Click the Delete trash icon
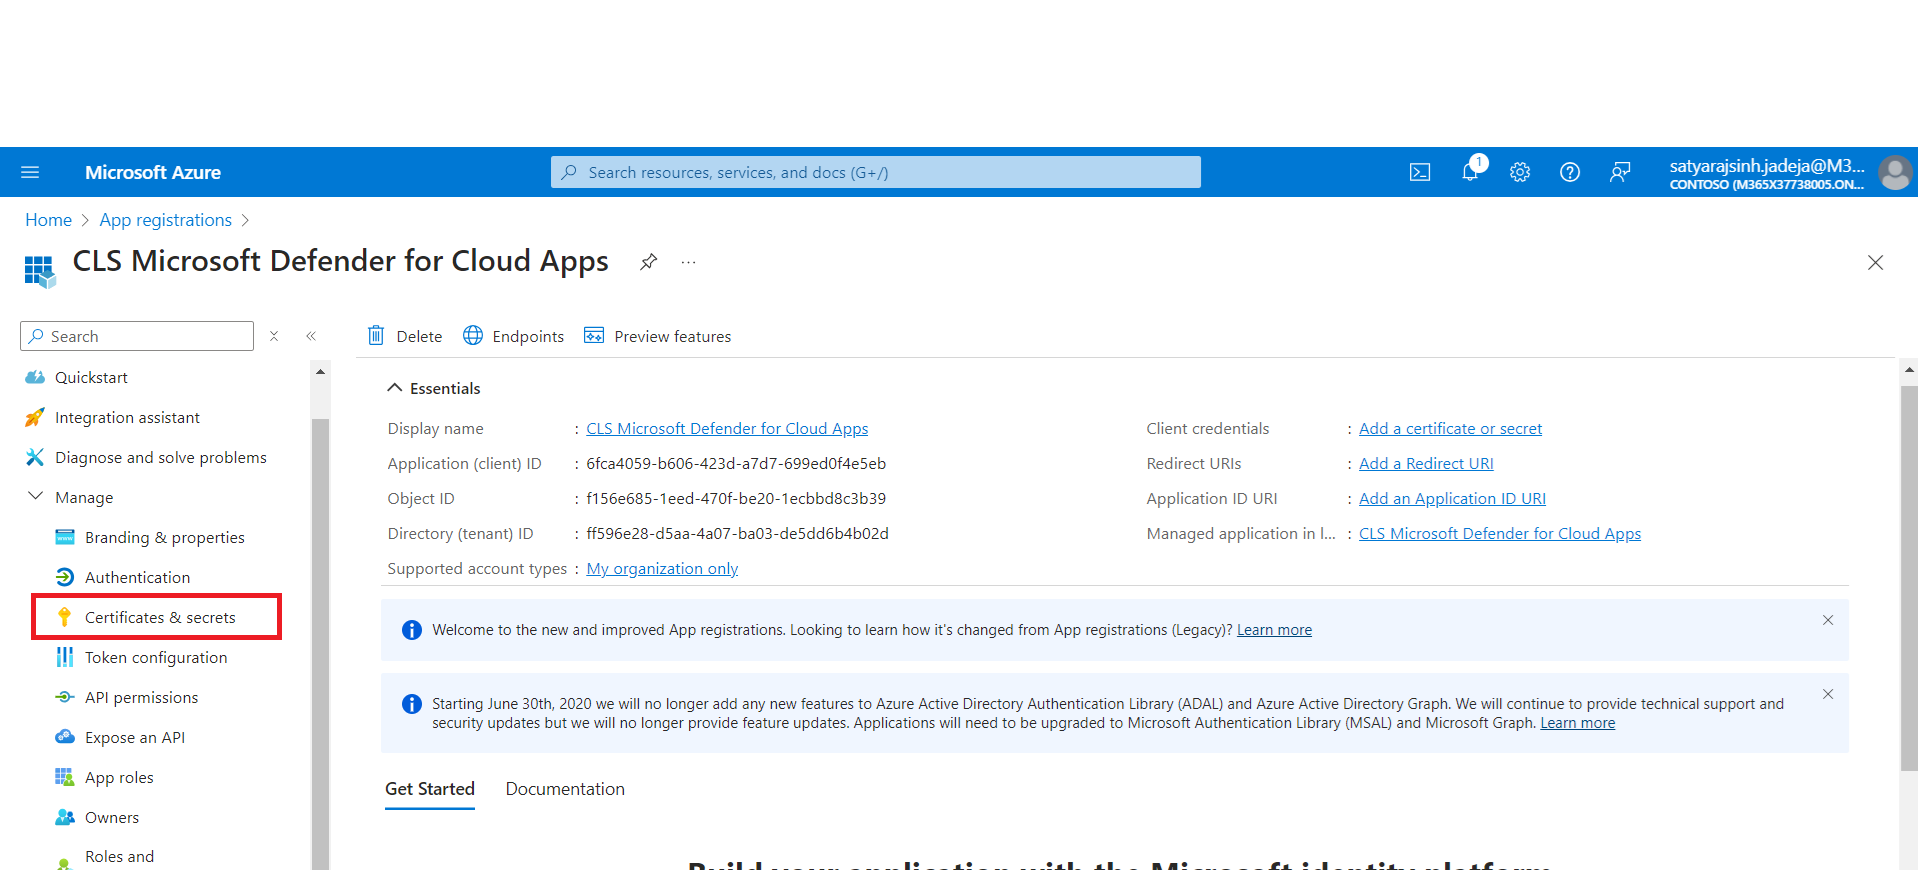The image size is (1918, 870). click(376, 335)
